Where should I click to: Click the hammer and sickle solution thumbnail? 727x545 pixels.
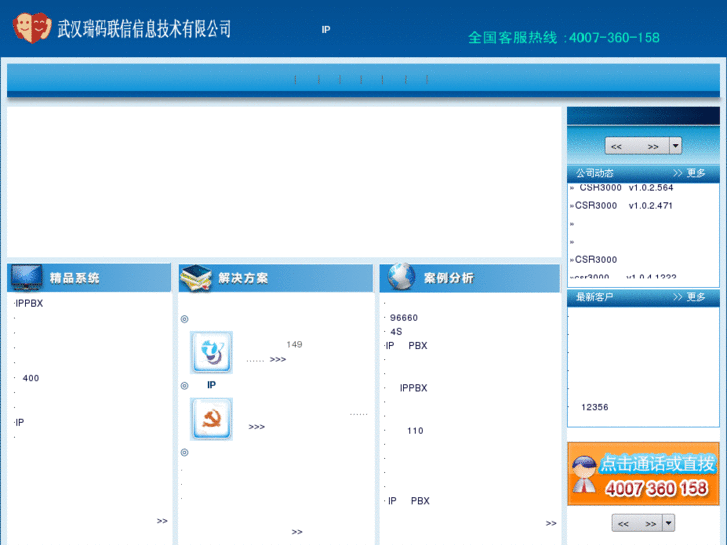[211, 419]
